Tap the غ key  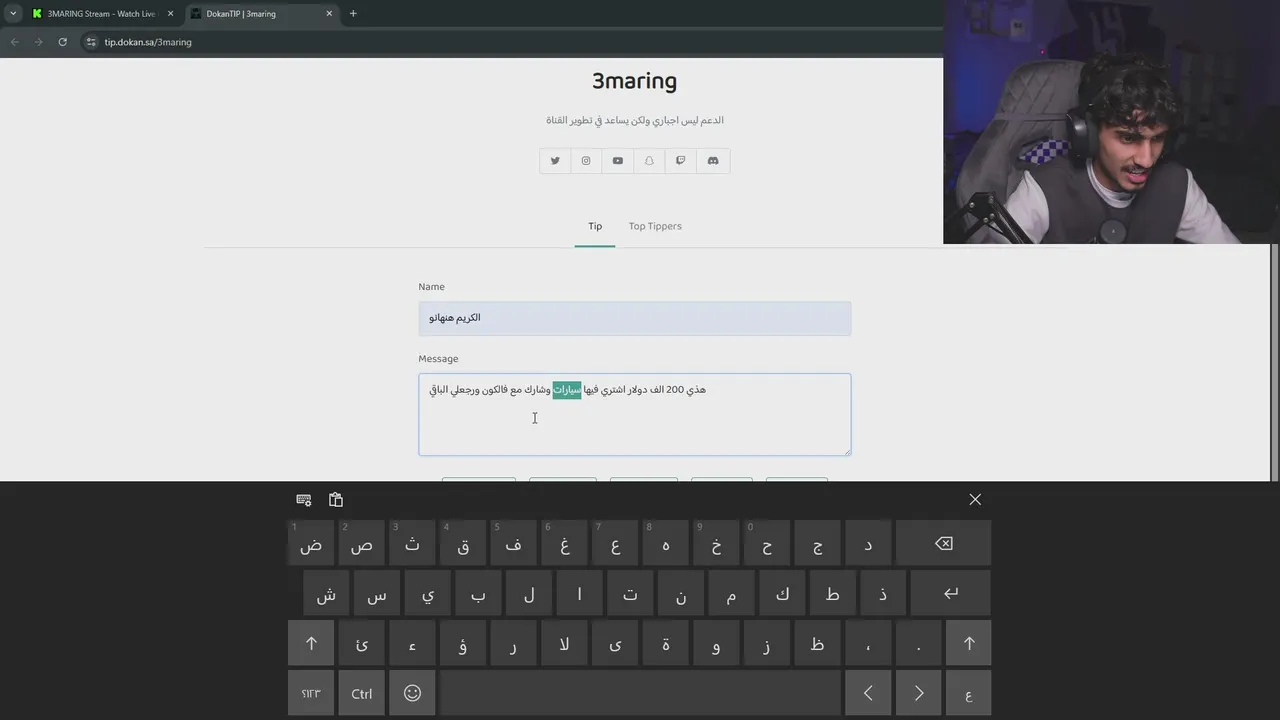pos(564,543)
